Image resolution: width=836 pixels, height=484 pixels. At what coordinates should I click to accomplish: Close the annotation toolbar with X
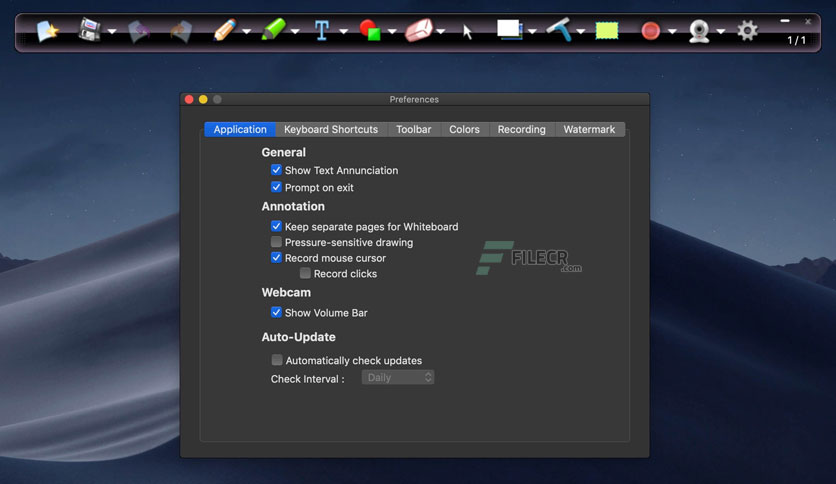point(808,21)
